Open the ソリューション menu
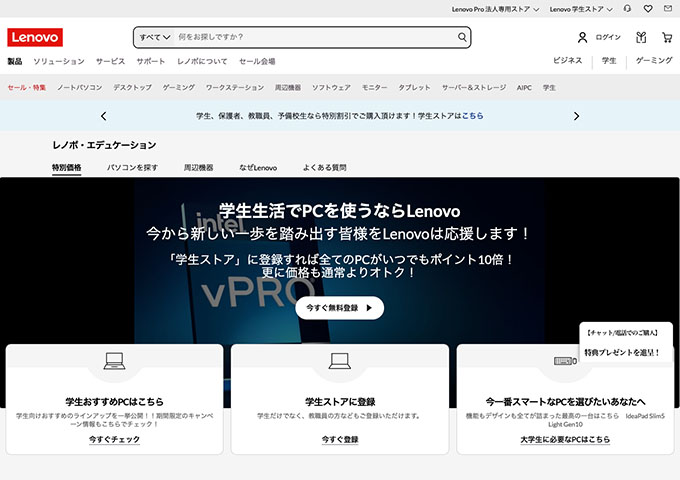 59,61
